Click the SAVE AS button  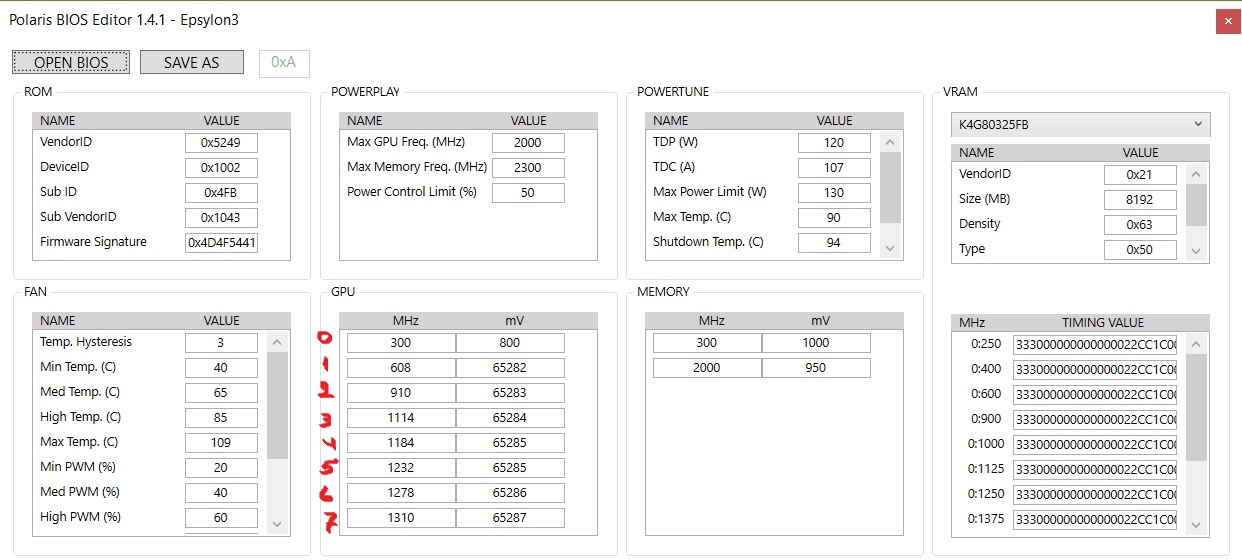tap(191, 62)
